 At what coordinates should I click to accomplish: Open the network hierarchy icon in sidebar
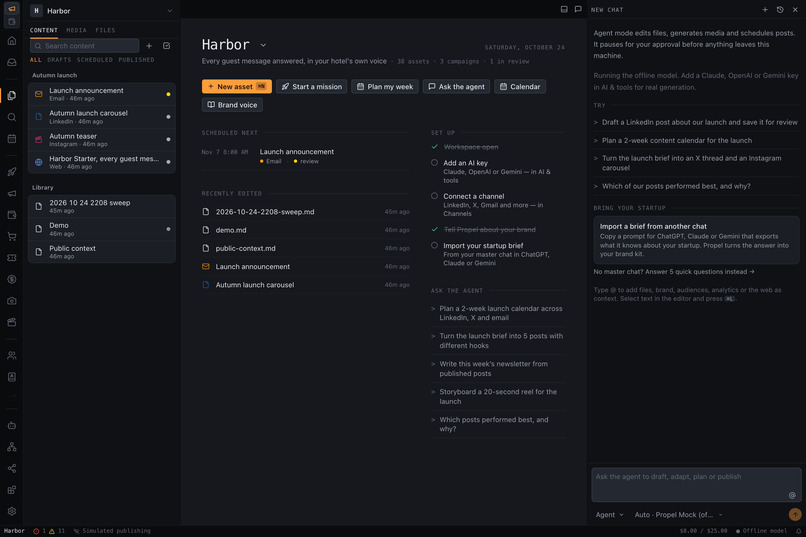pos(12,447)
